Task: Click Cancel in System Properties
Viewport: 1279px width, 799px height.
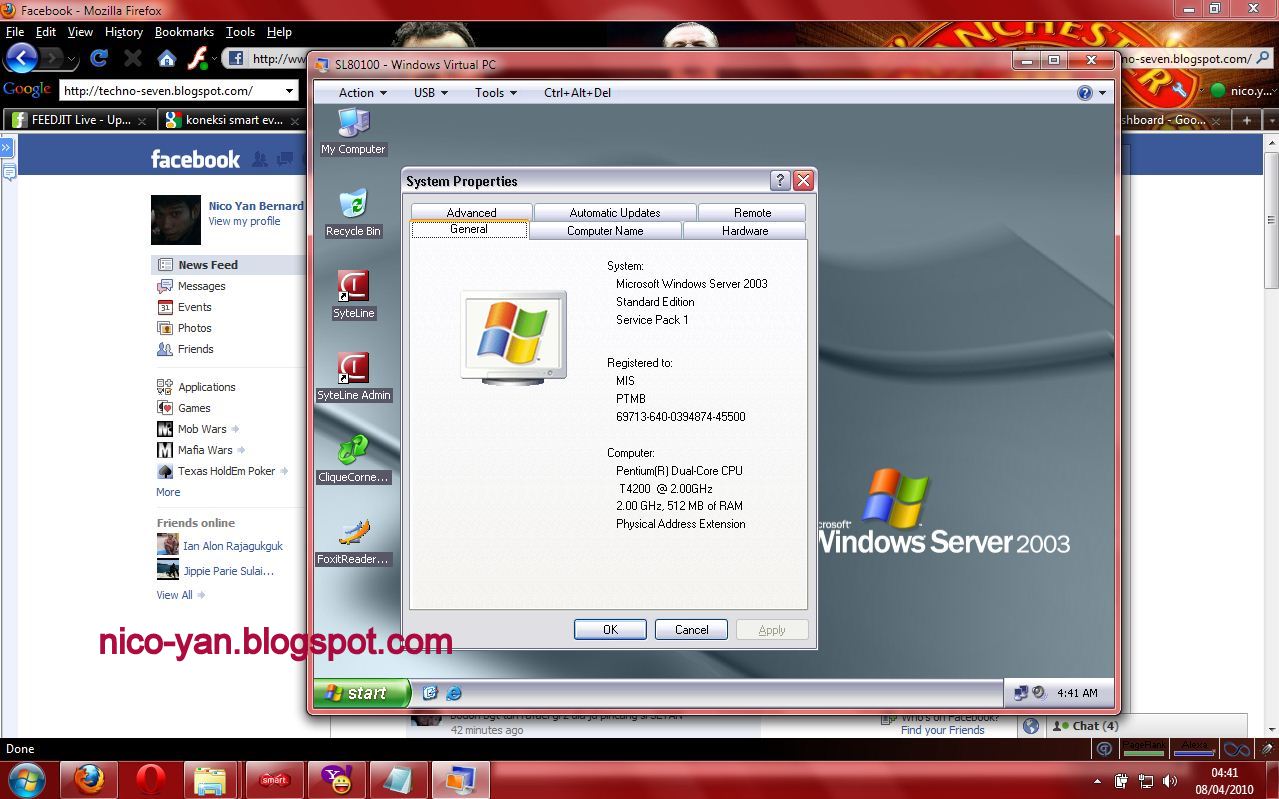Action: pos(691,629)
